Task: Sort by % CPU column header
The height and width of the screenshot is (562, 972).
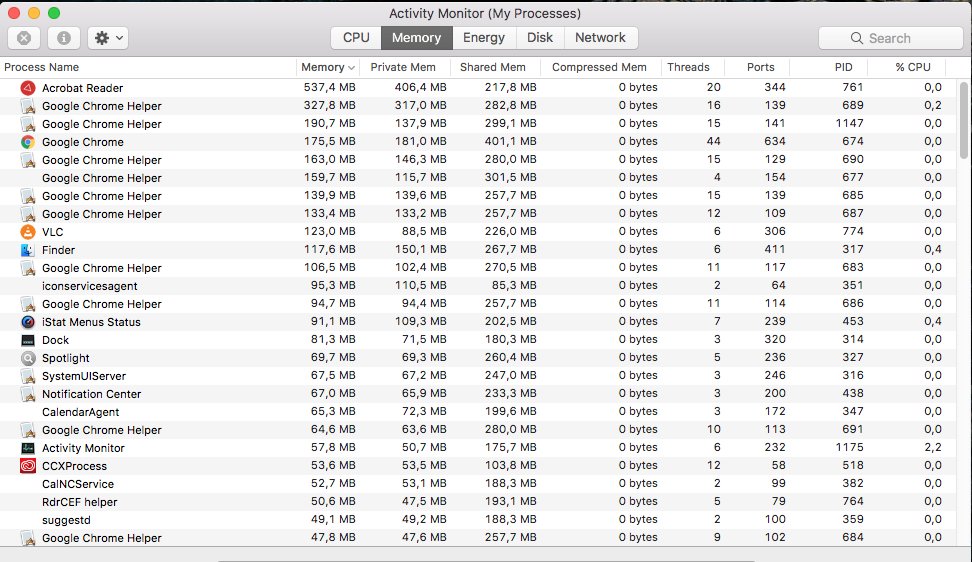Action: point(913,67)
